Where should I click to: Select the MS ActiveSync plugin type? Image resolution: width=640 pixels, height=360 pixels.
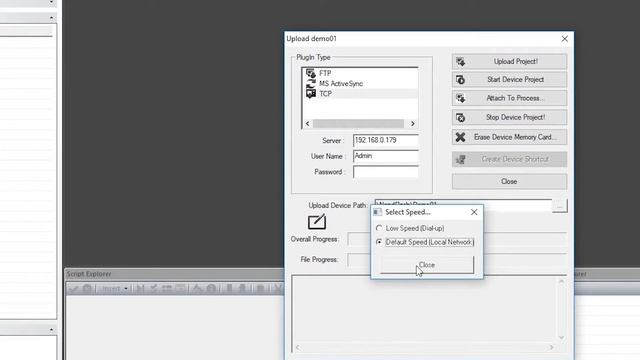point(341,84)
